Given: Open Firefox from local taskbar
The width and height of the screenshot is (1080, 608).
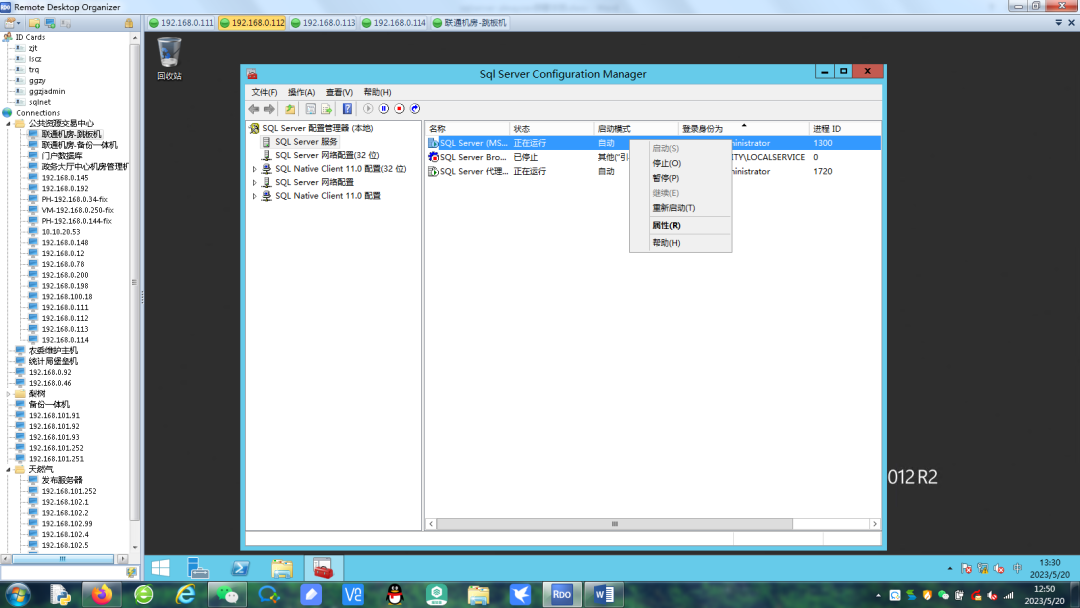Looking at the screenshot, I should [101, 594].
